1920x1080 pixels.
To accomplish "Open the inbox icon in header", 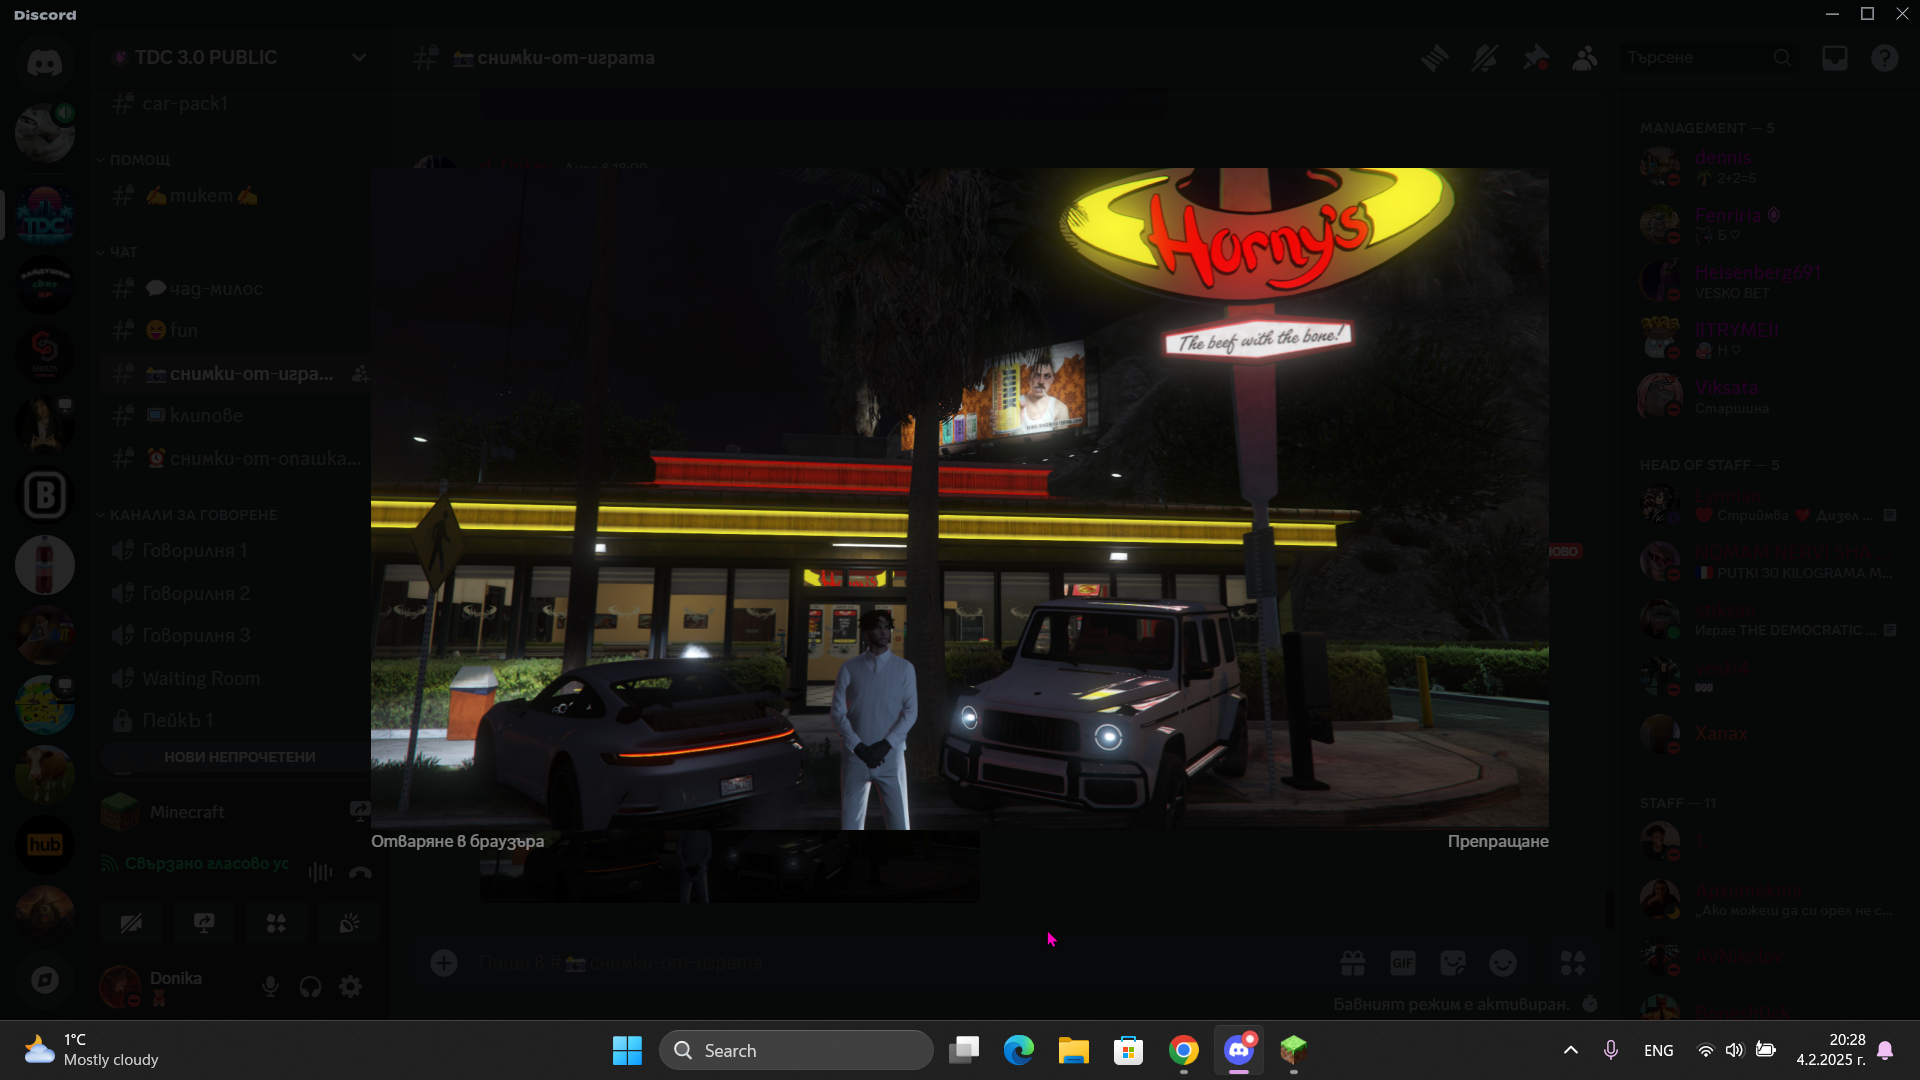I will point(1834,58).
